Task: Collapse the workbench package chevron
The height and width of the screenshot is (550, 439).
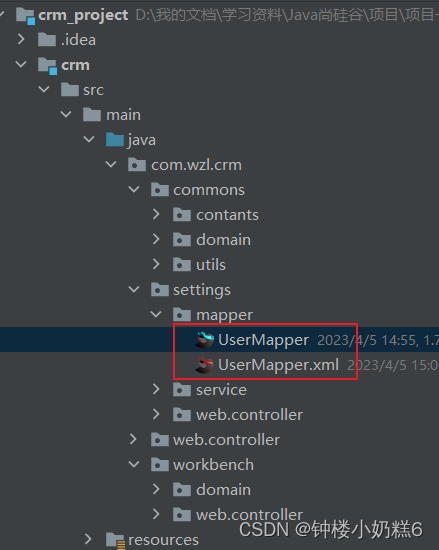Action: point(134,464)
